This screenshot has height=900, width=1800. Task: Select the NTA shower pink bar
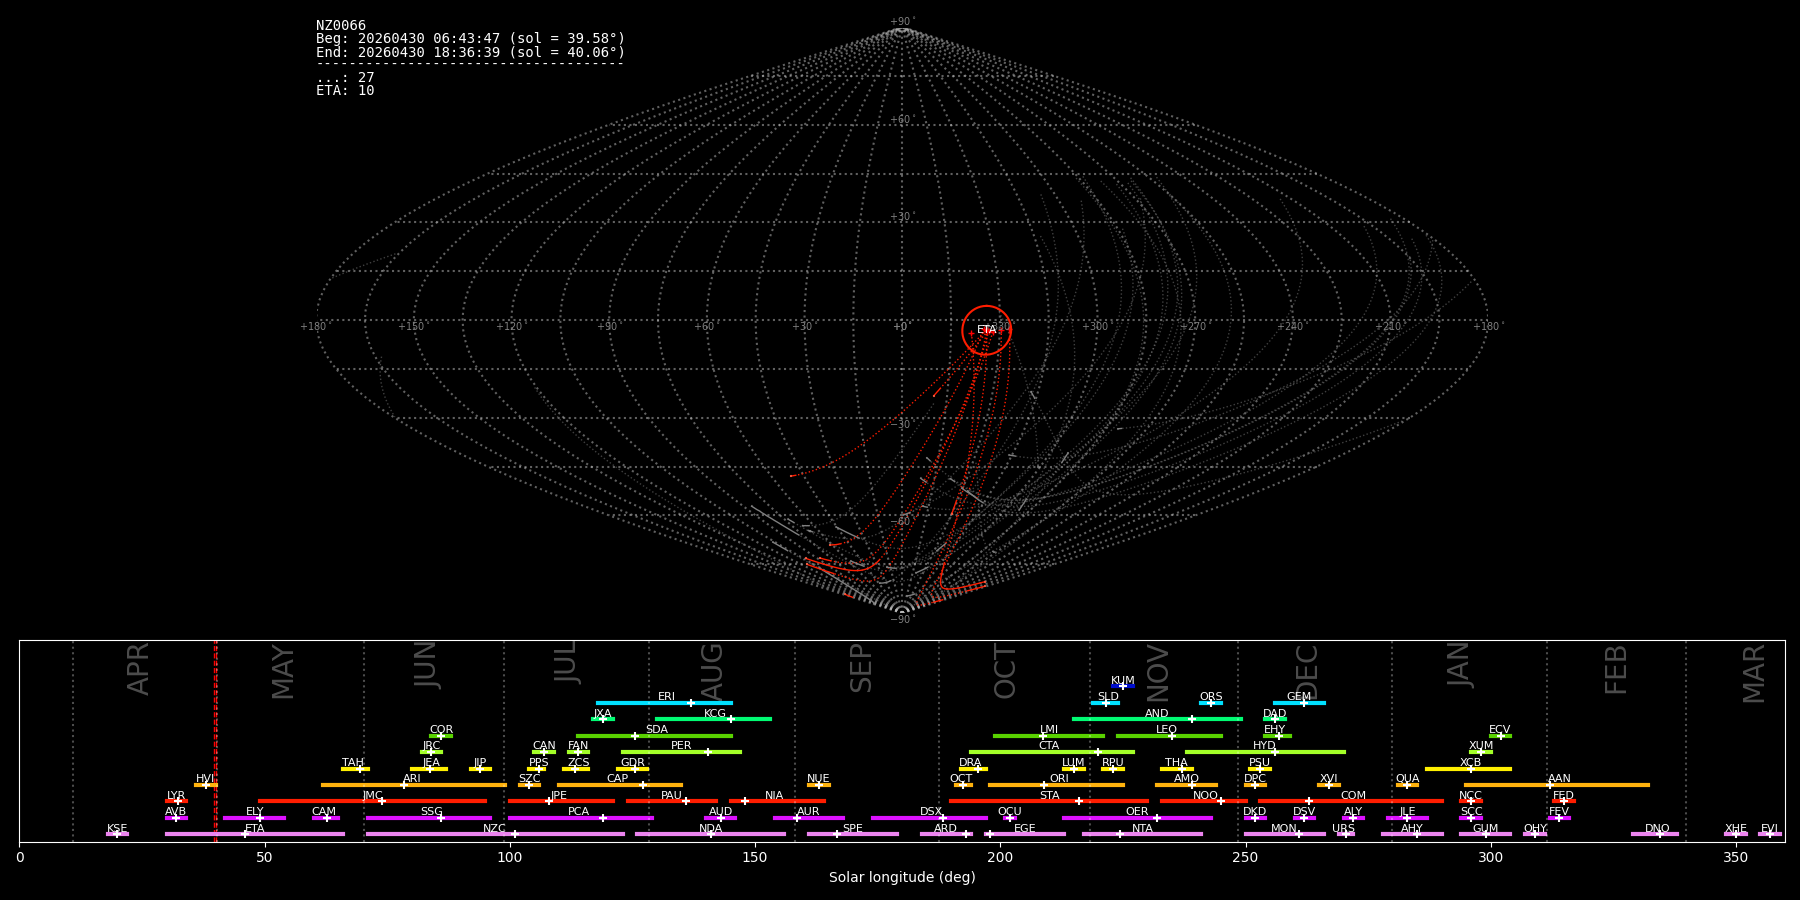(x=1142, y=834)
